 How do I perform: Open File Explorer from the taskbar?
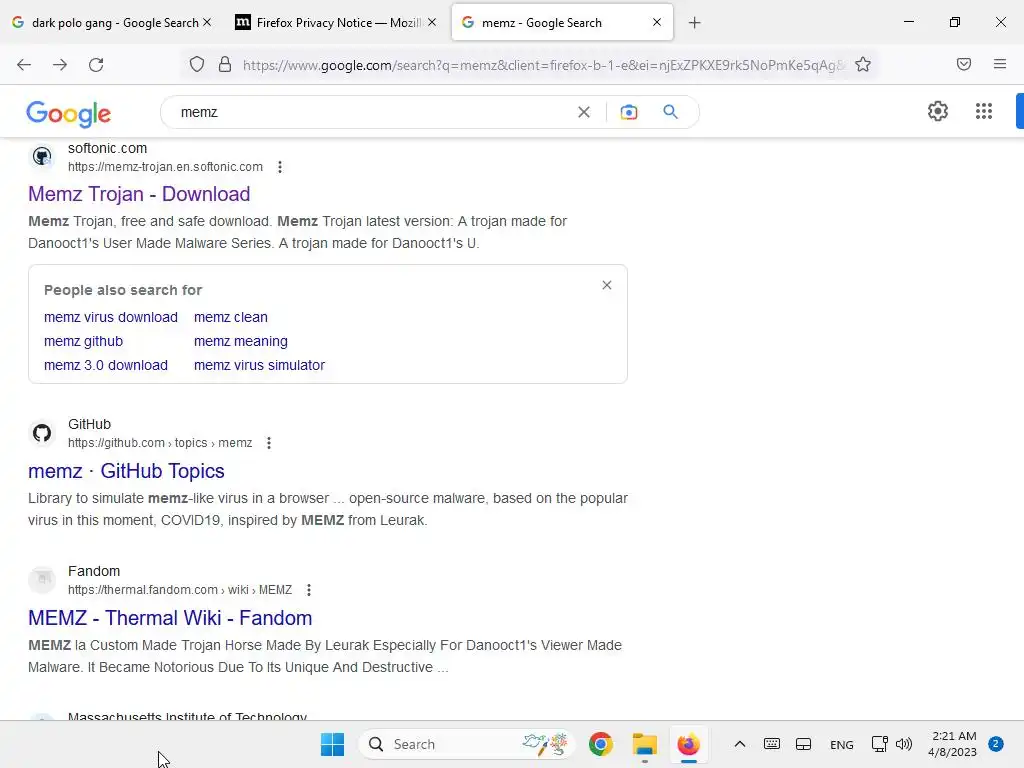(x=645, y=744)
